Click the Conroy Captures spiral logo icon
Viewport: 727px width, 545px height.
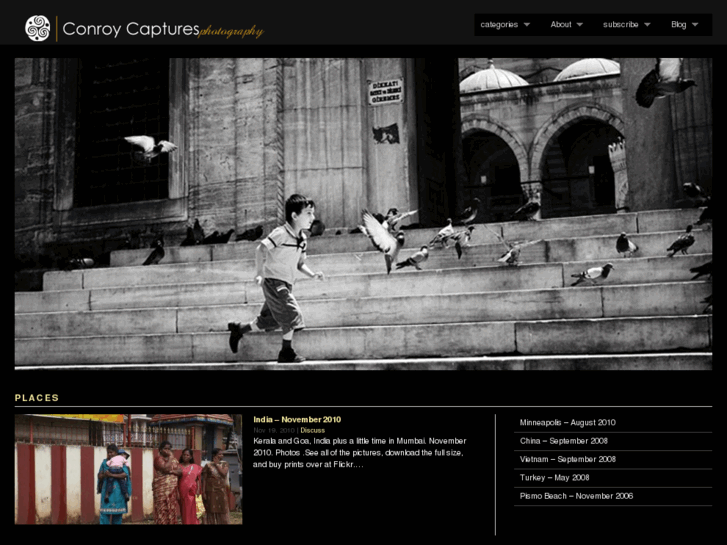[38, 28]
